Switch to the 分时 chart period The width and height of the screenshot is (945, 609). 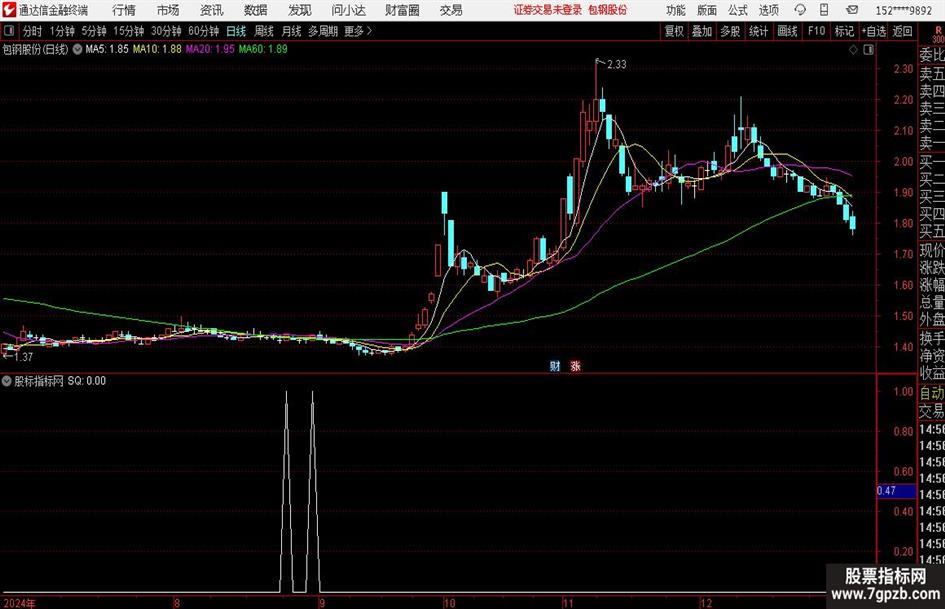(x=33, y=31)
